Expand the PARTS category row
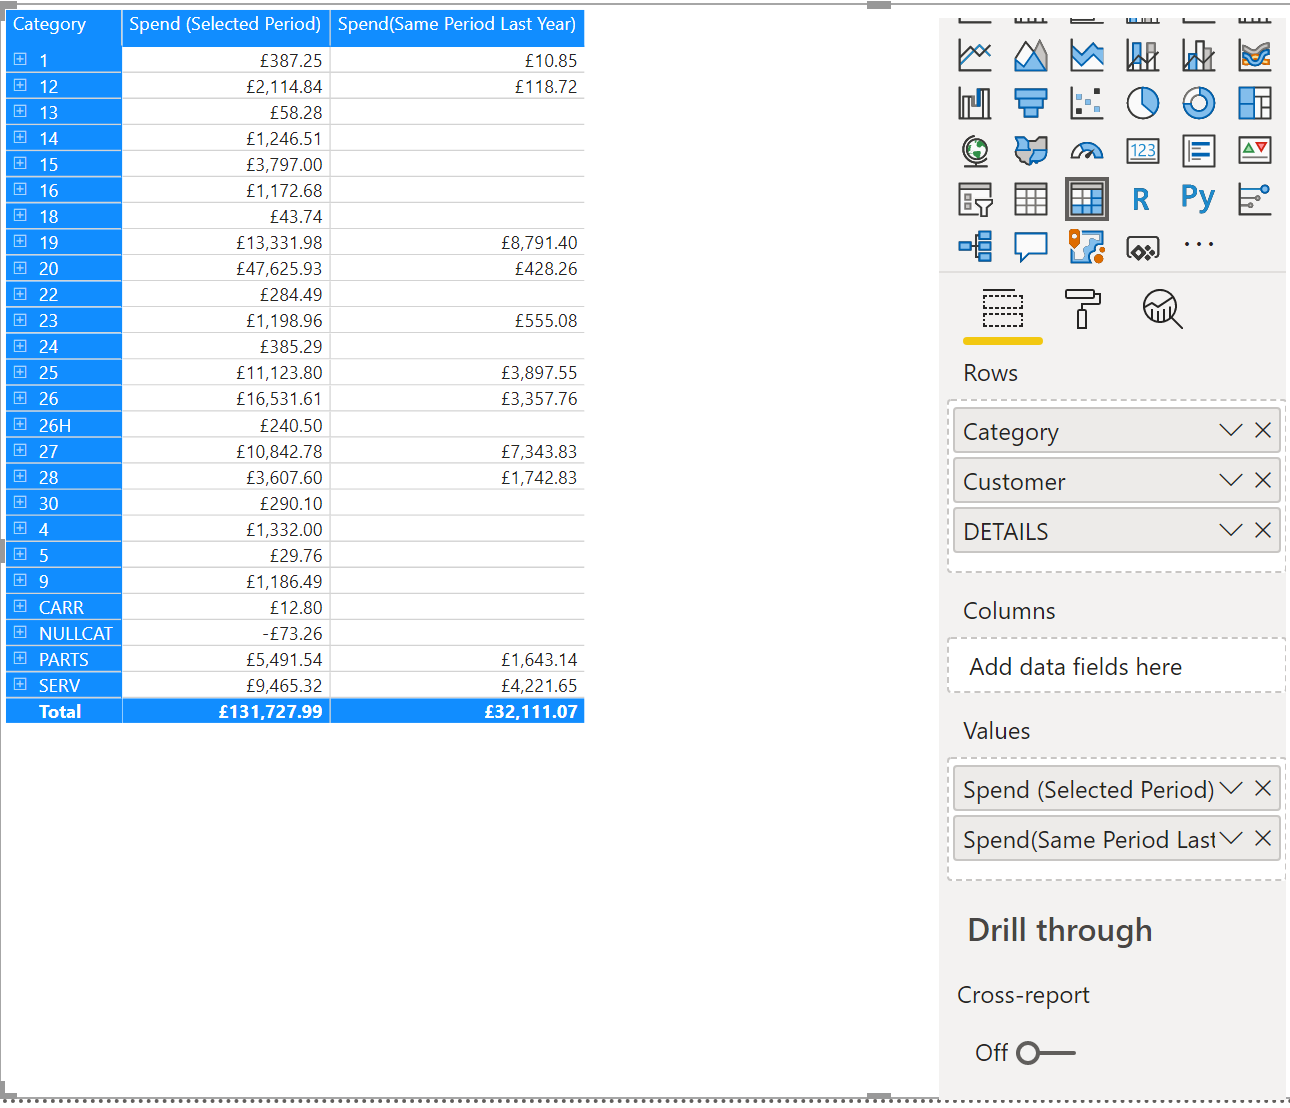The width and height of the screenshot is (1290, 1108). pos(20,658)
